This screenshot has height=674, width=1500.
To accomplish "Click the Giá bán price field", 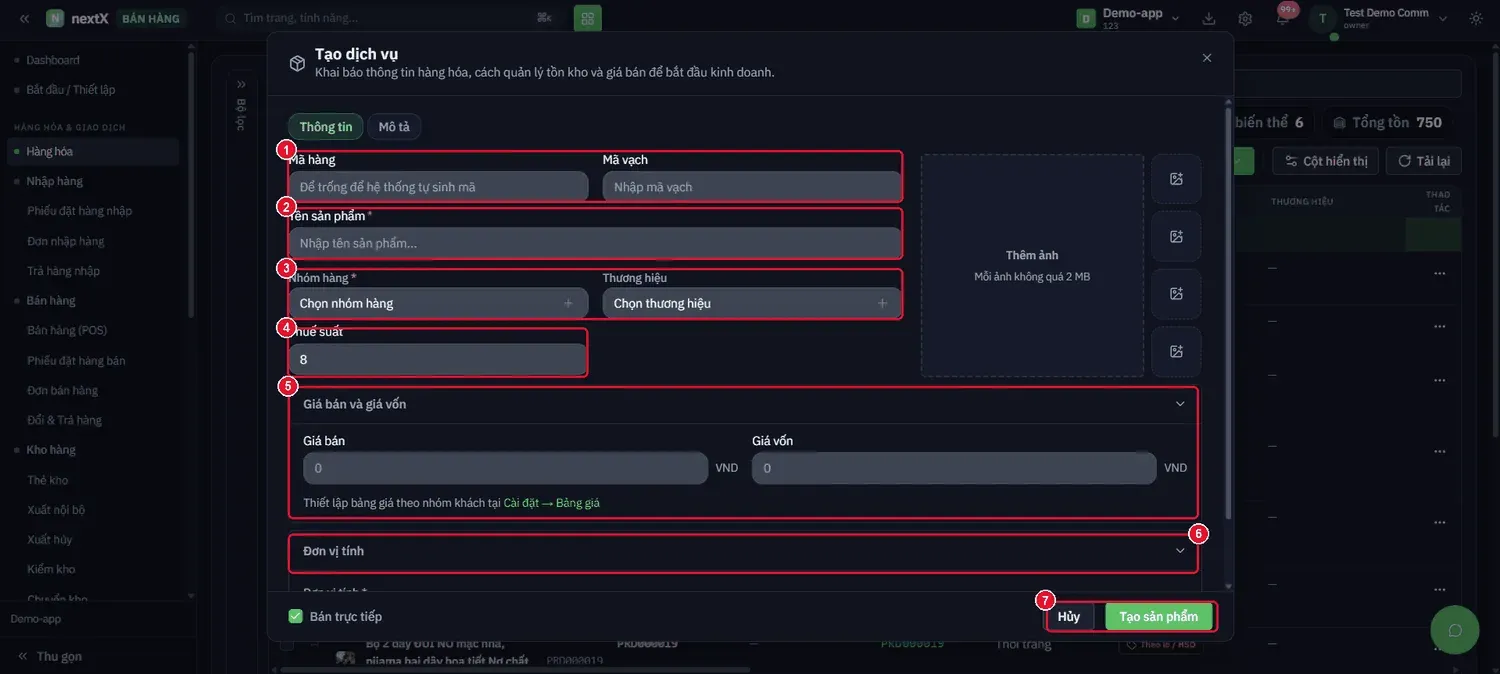I will 505,468.
